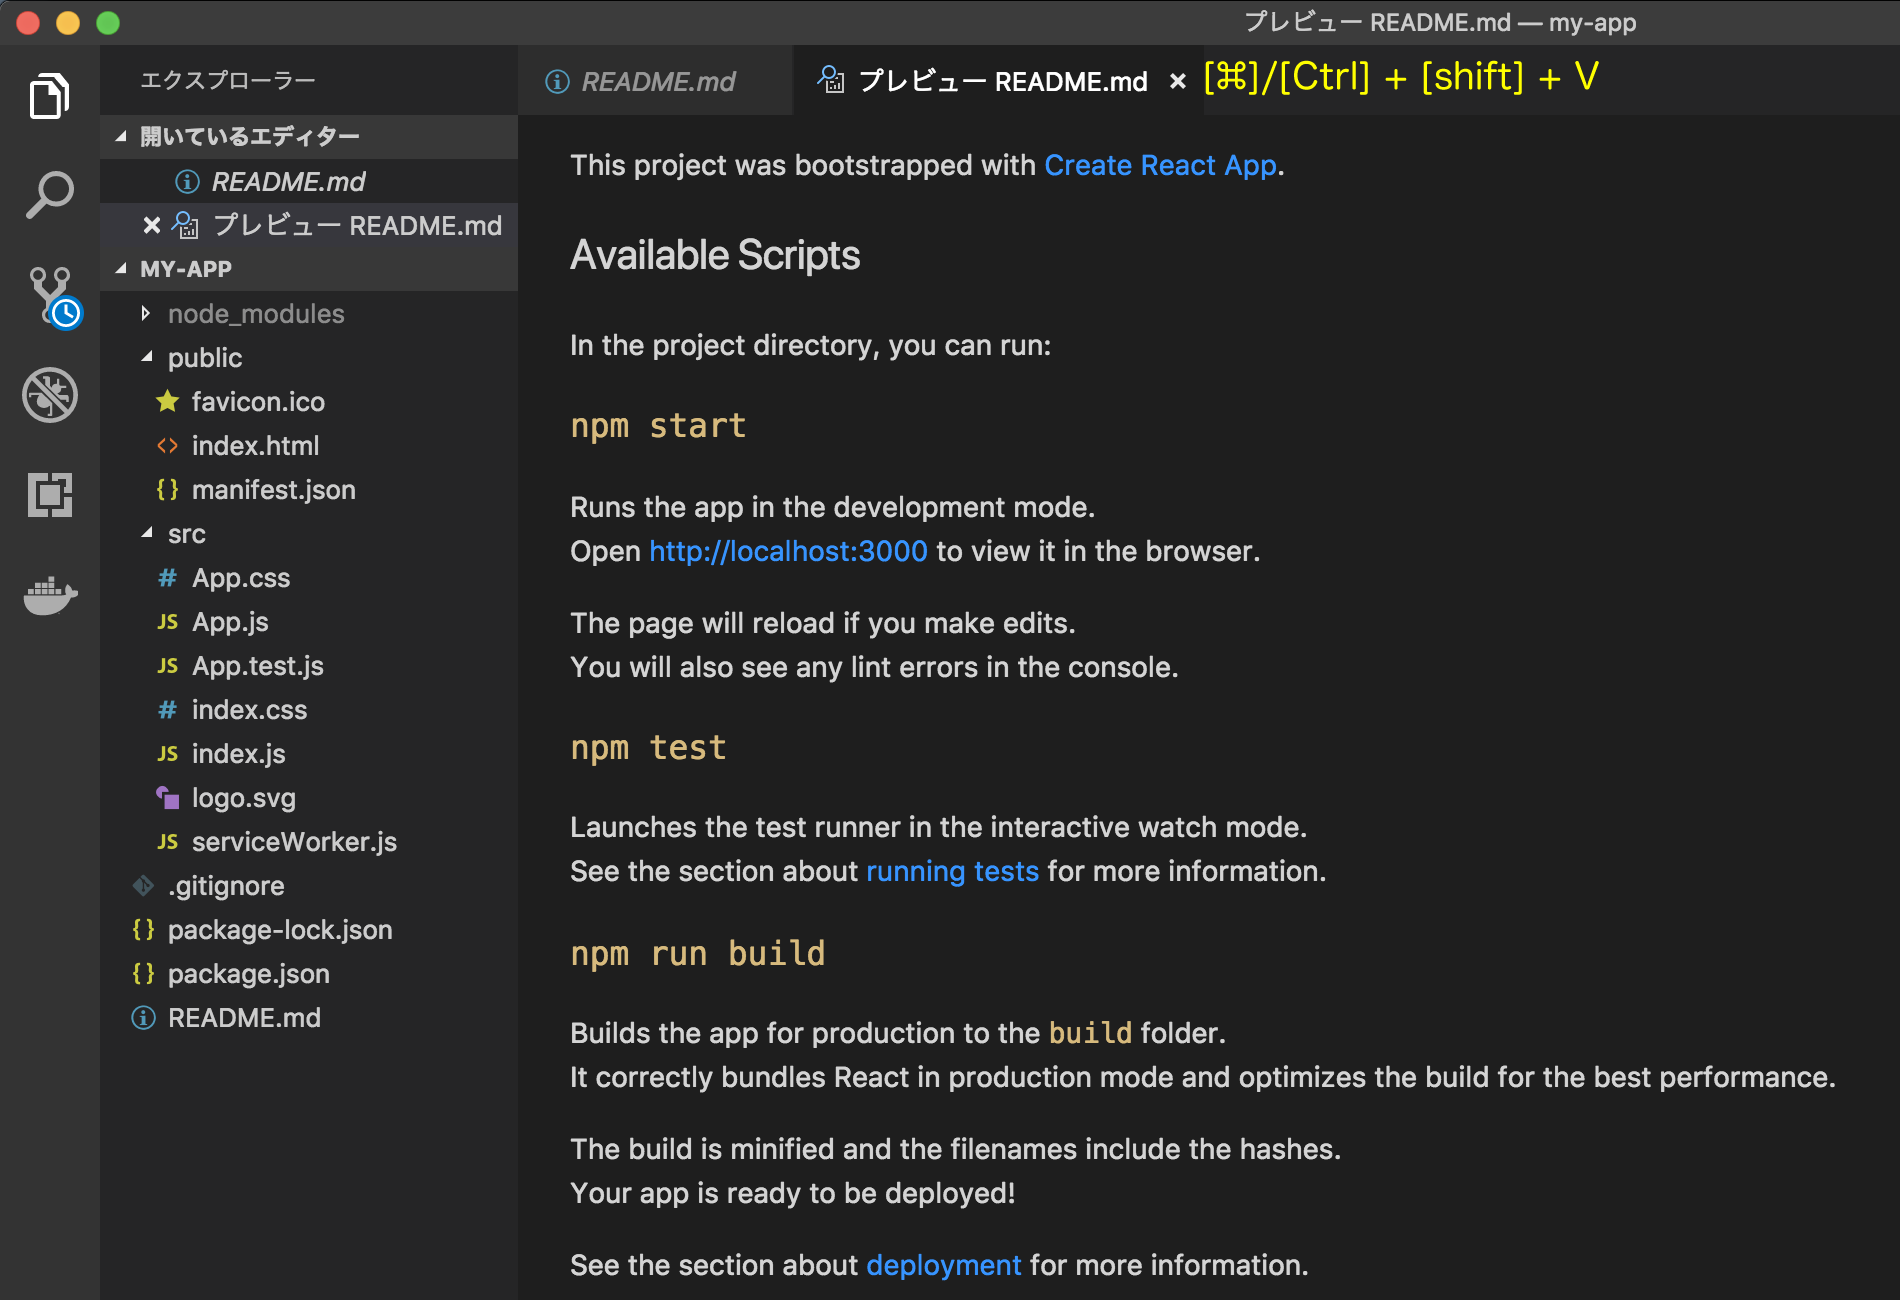
Task: Expand the node_modules folder
Action: click(x=144, y=313)
